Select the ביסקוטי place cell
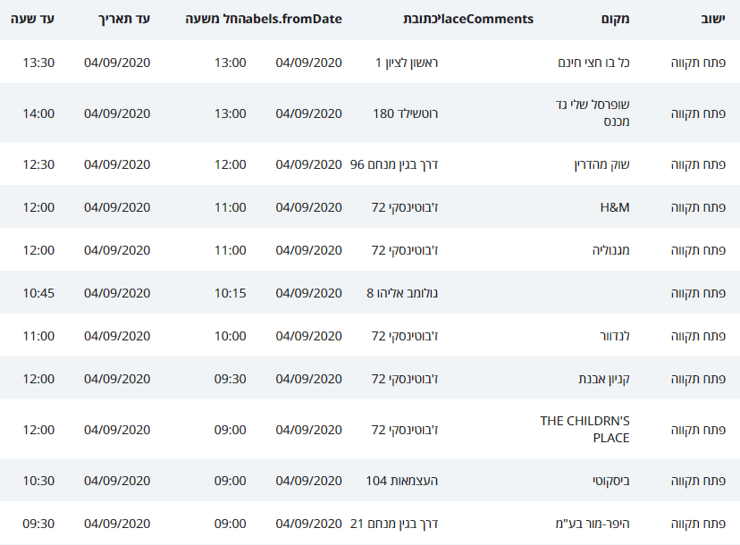 611,480
